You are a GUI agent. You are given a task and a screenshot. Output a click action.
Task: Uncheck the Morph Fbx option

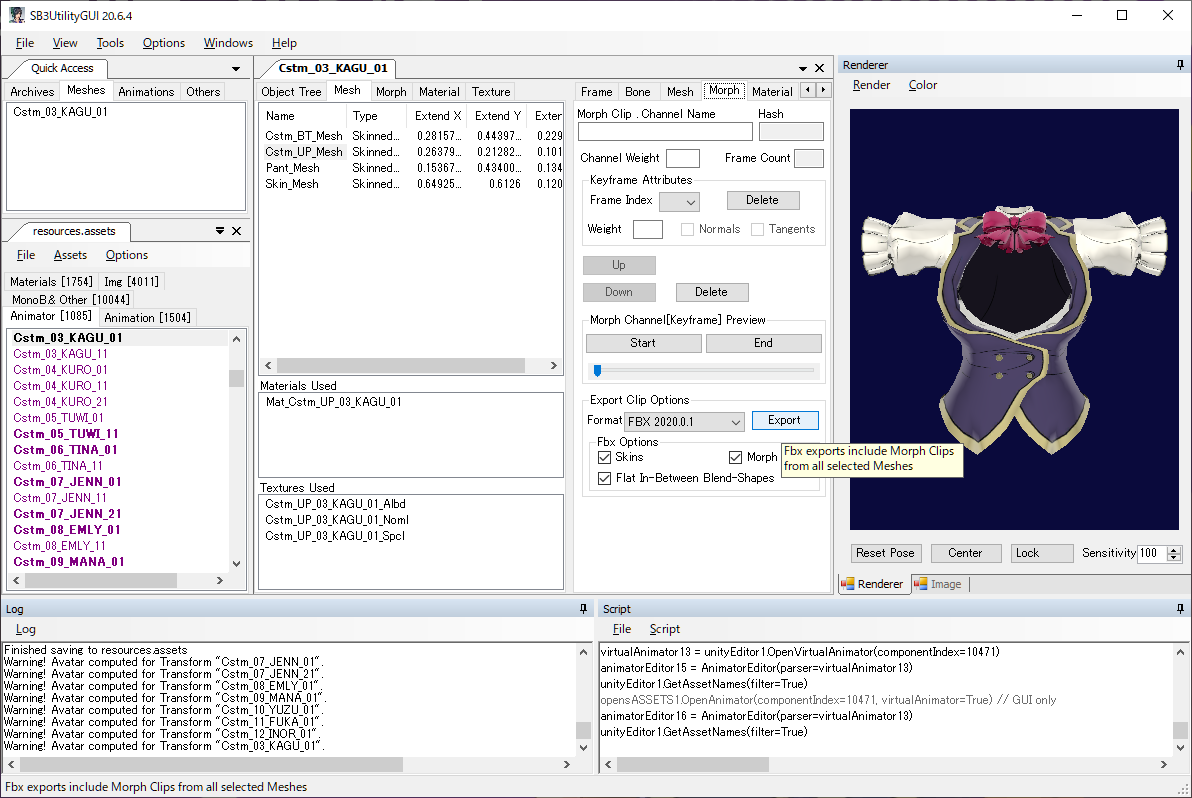[x=735, y=457]
